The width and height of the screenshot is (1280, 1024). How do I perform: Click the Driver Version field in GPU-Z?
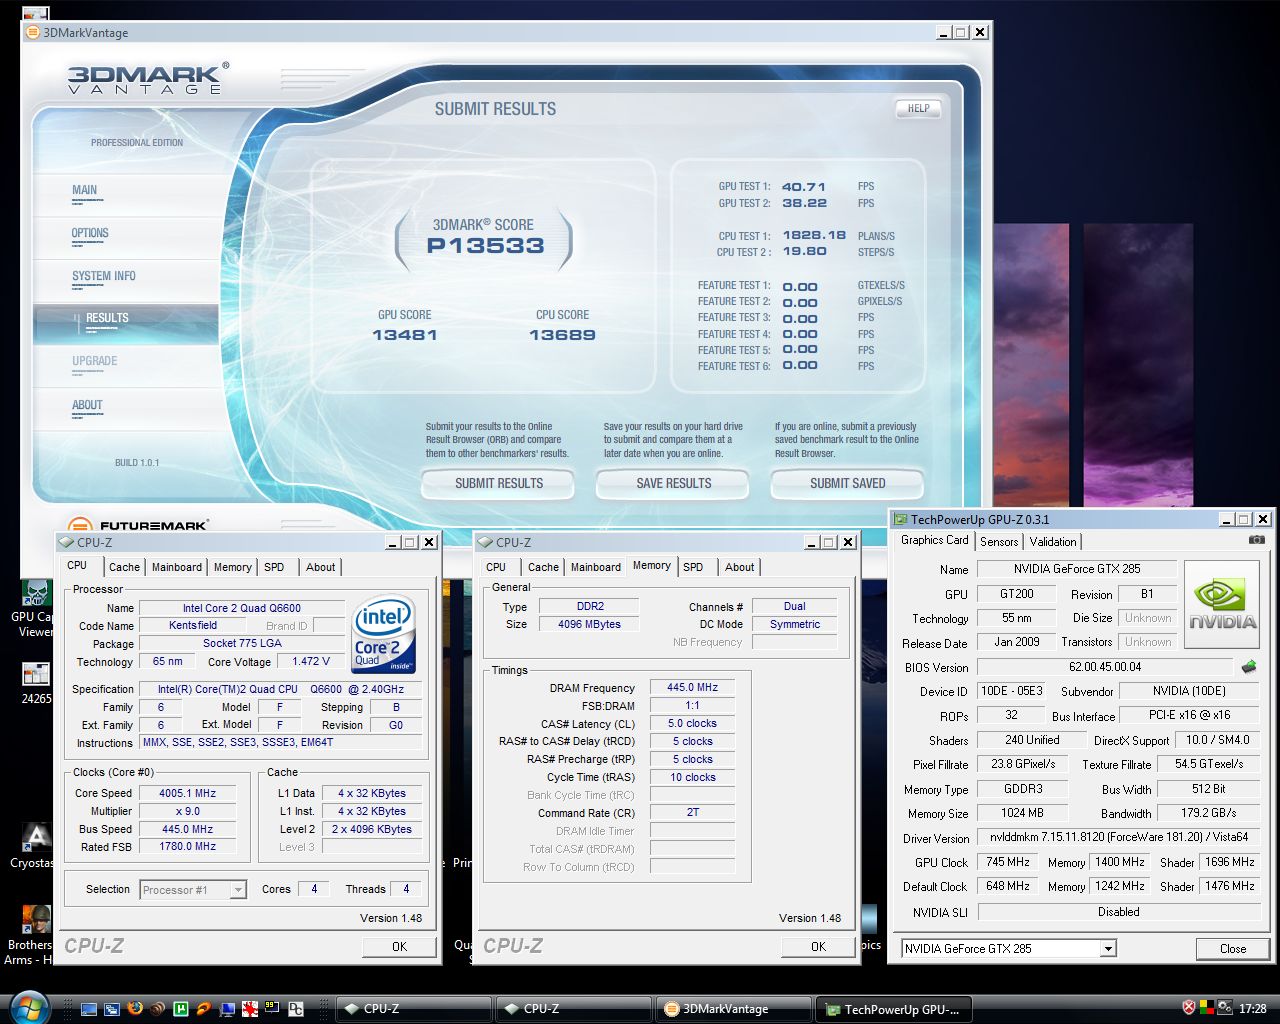(x=1117, y=837)
